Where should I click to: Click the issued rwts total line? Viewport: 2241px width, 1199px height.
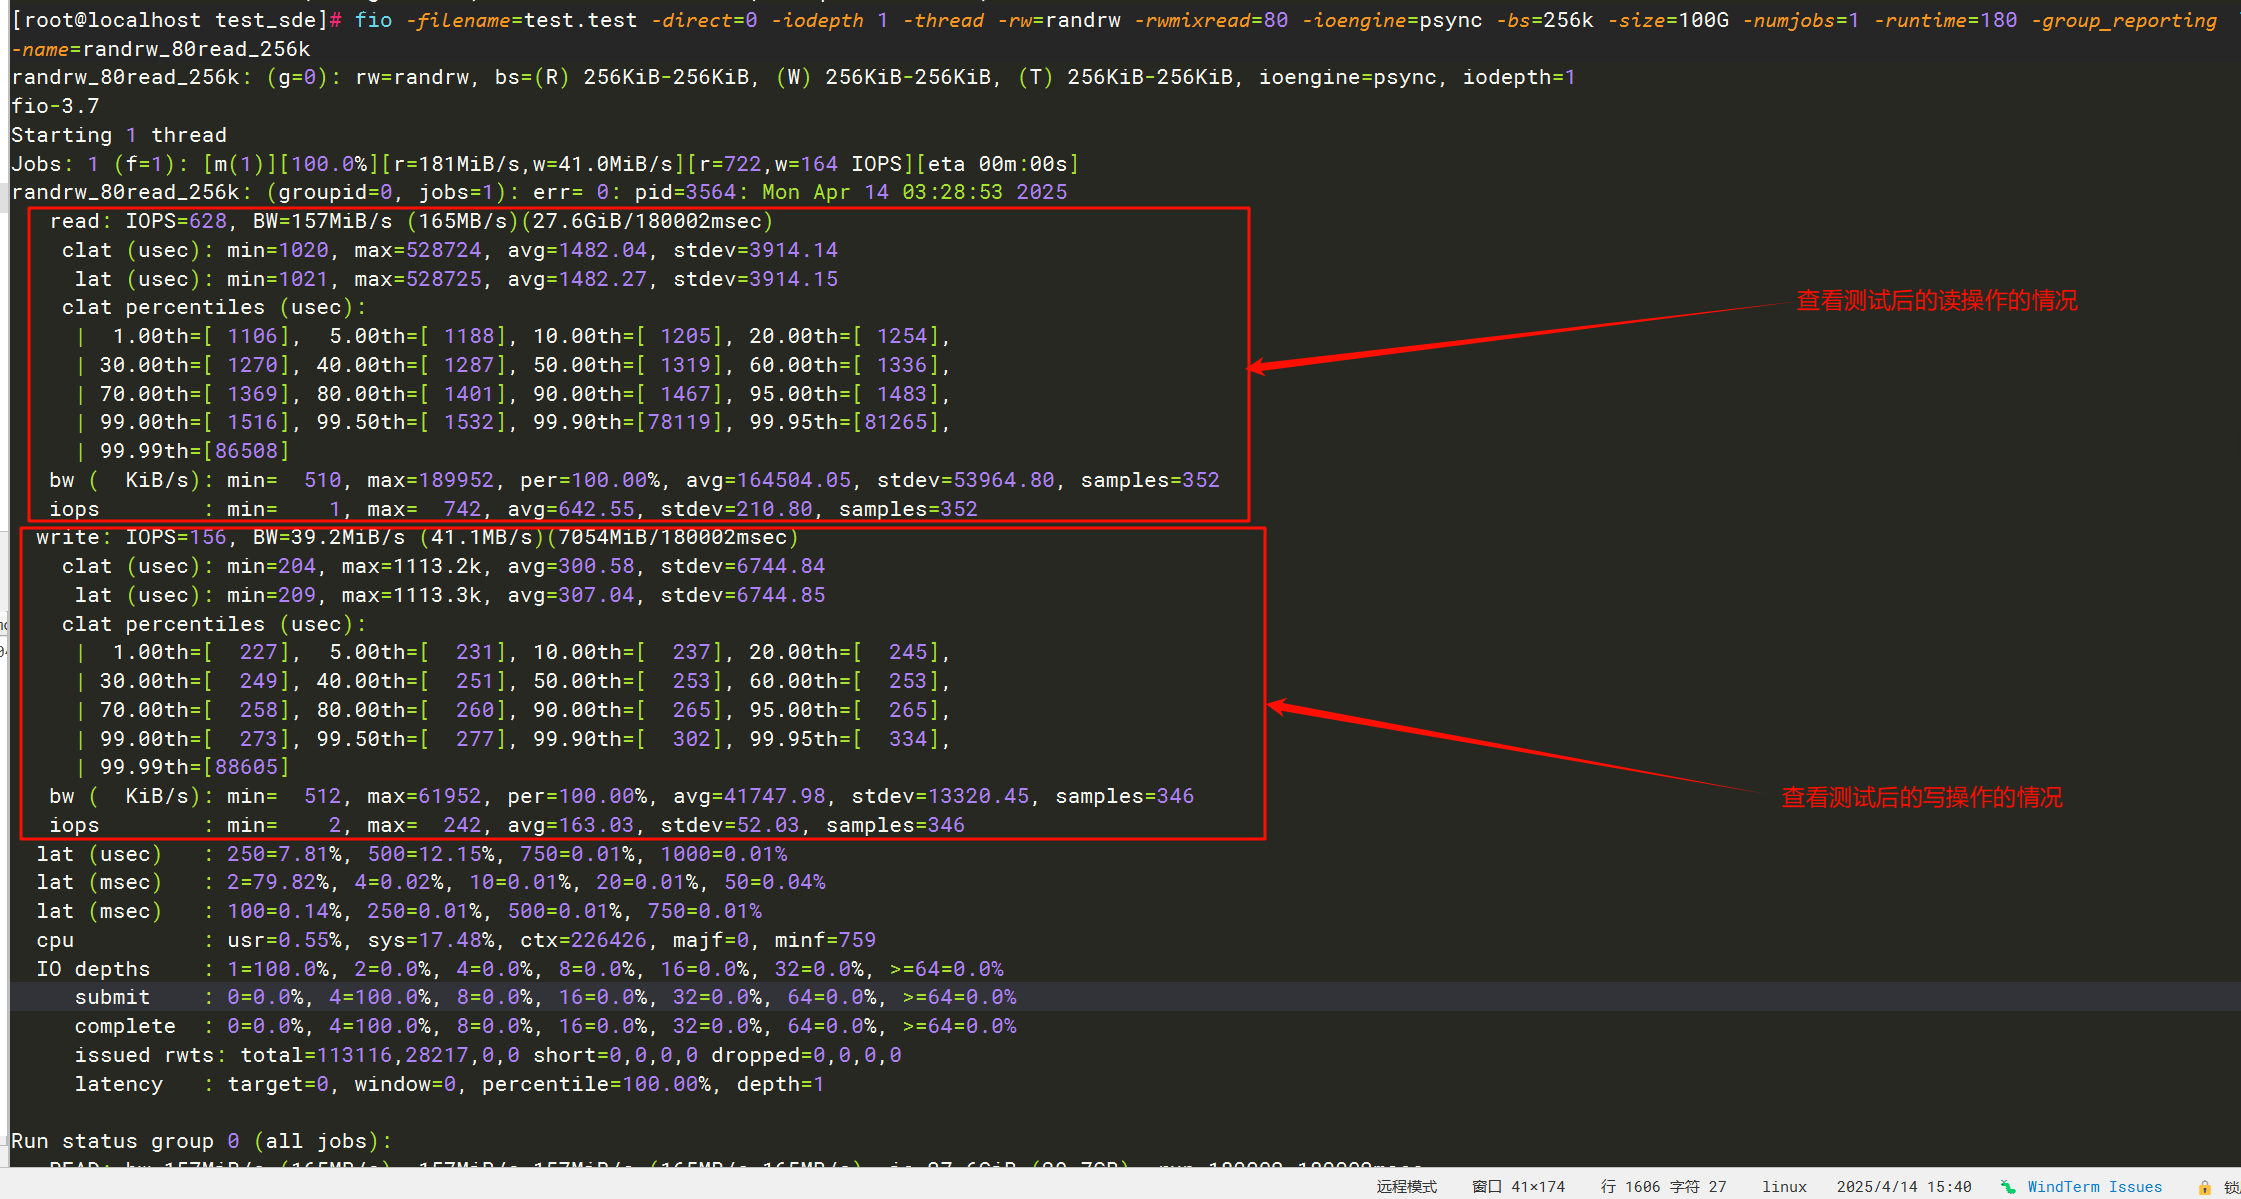pyautogui.click(x=487, y=1055)
